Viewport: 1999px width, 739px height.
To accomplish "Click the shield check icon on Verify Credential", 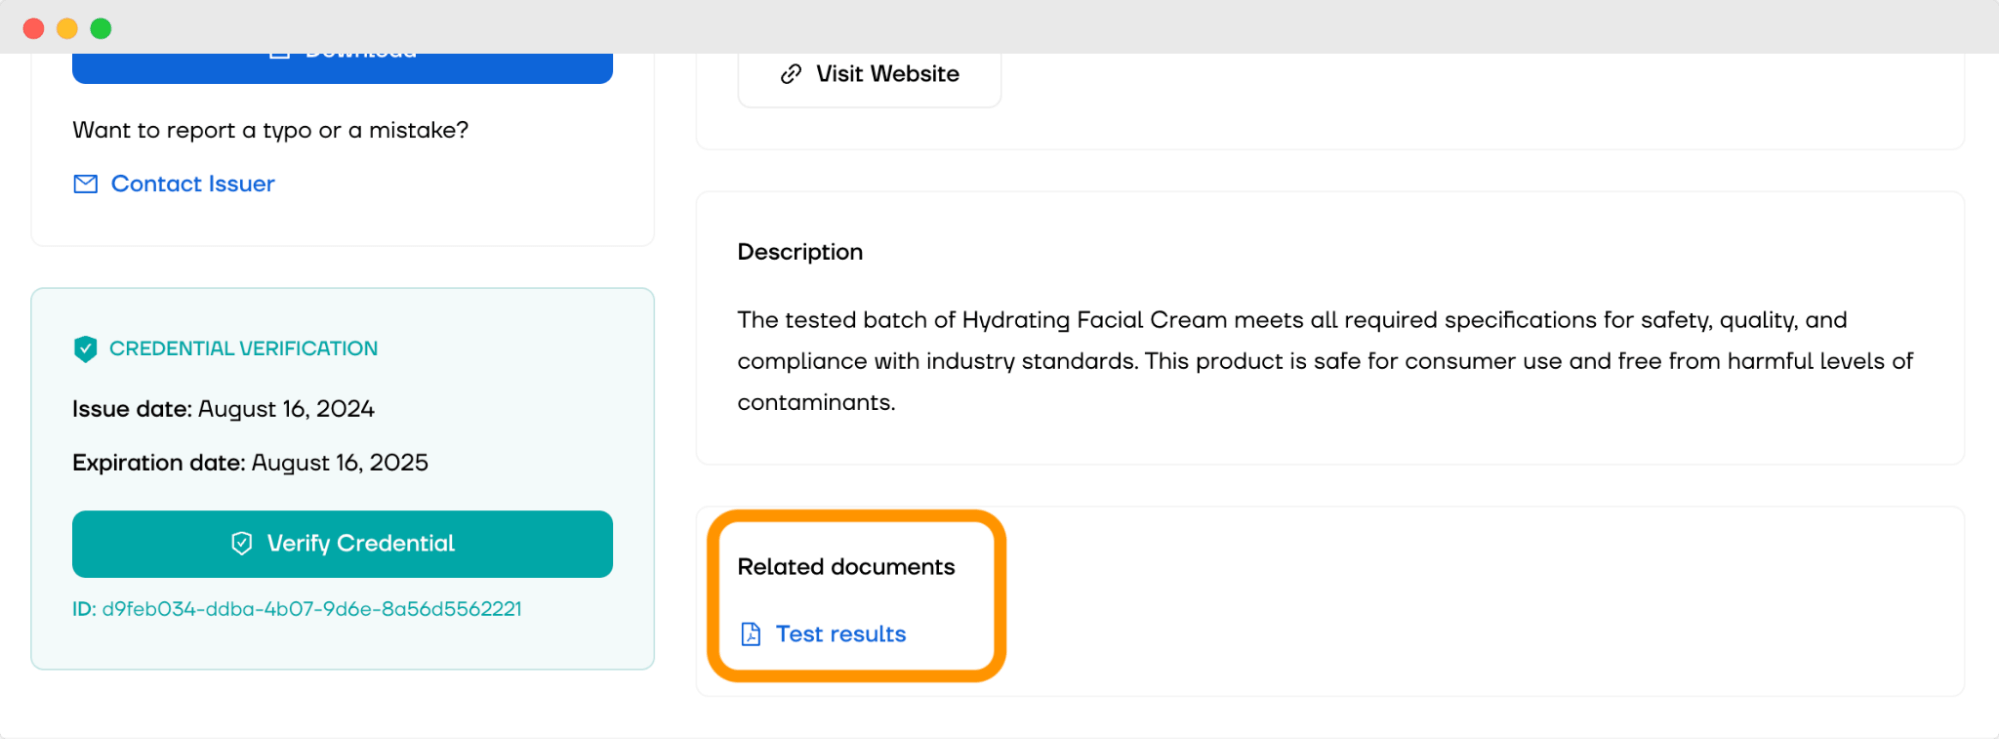I will [x=242, y=543].
